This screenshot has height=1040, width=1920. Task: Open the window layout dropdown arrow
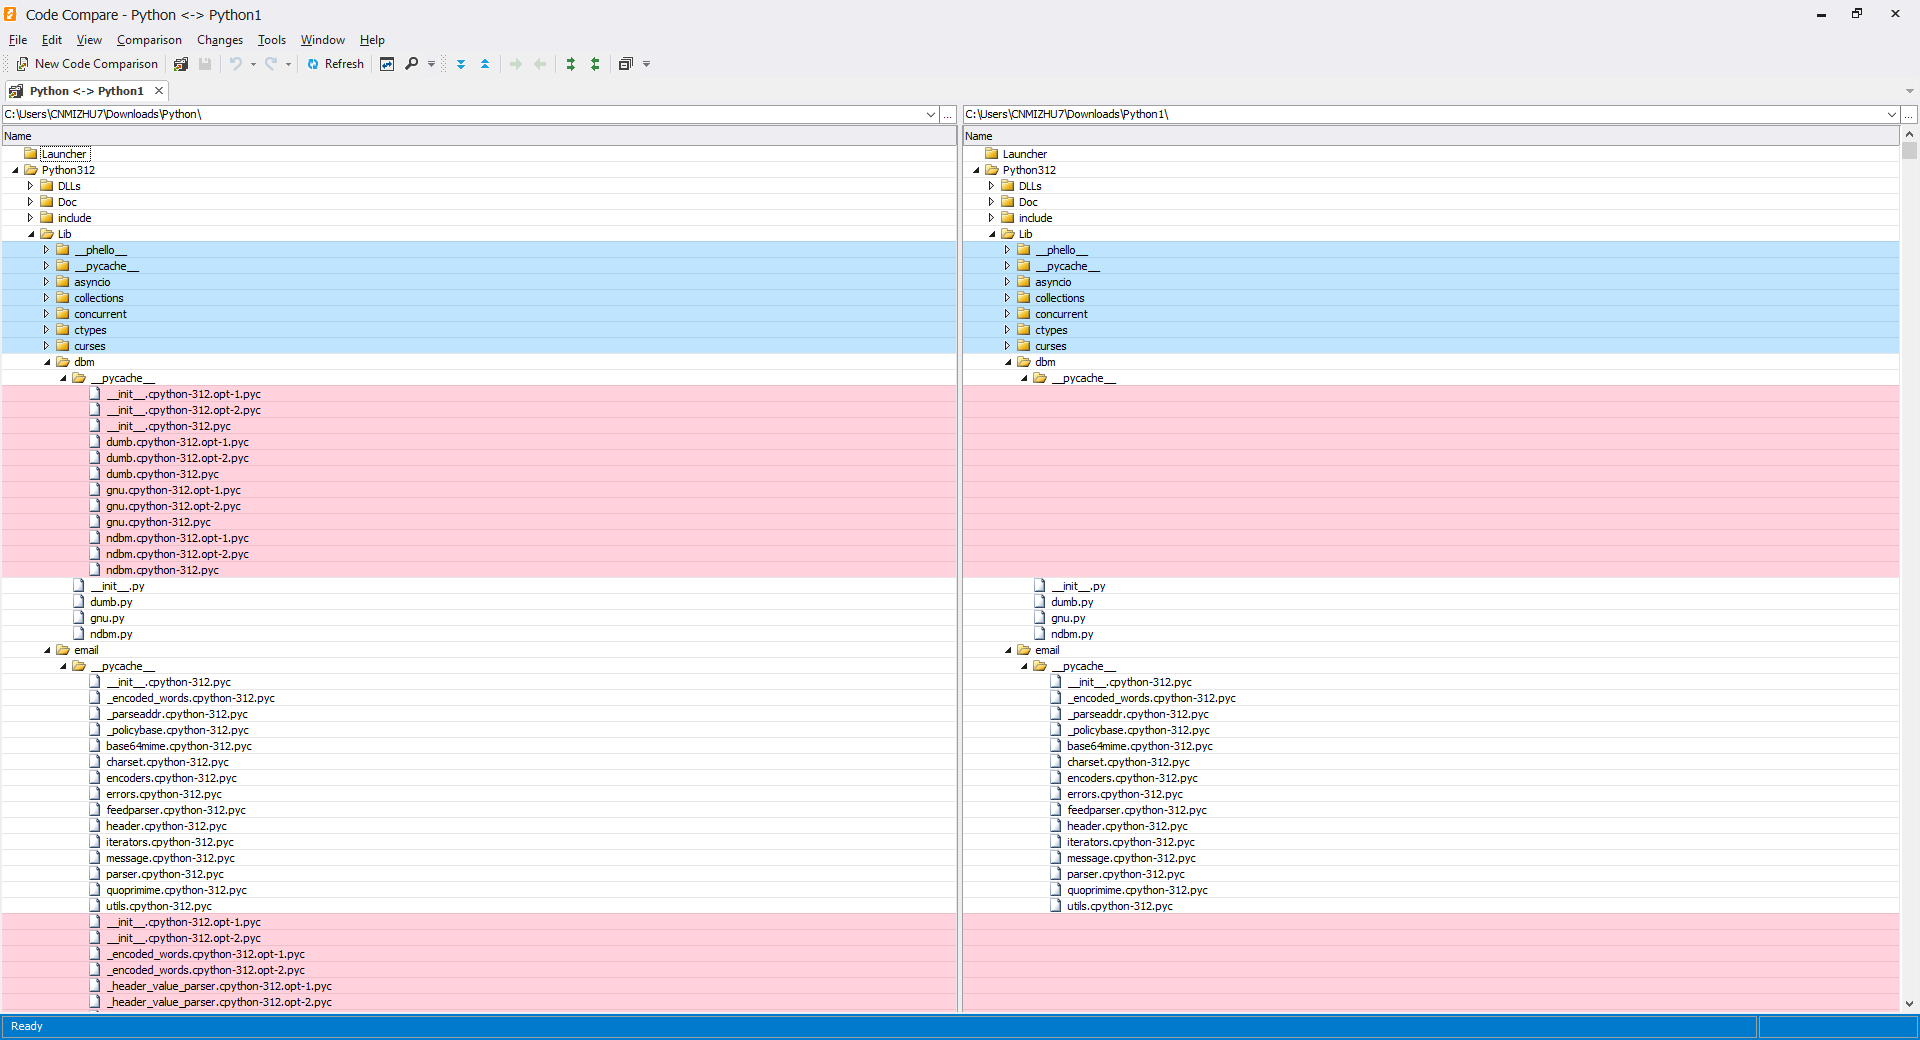tap(646, 64)
